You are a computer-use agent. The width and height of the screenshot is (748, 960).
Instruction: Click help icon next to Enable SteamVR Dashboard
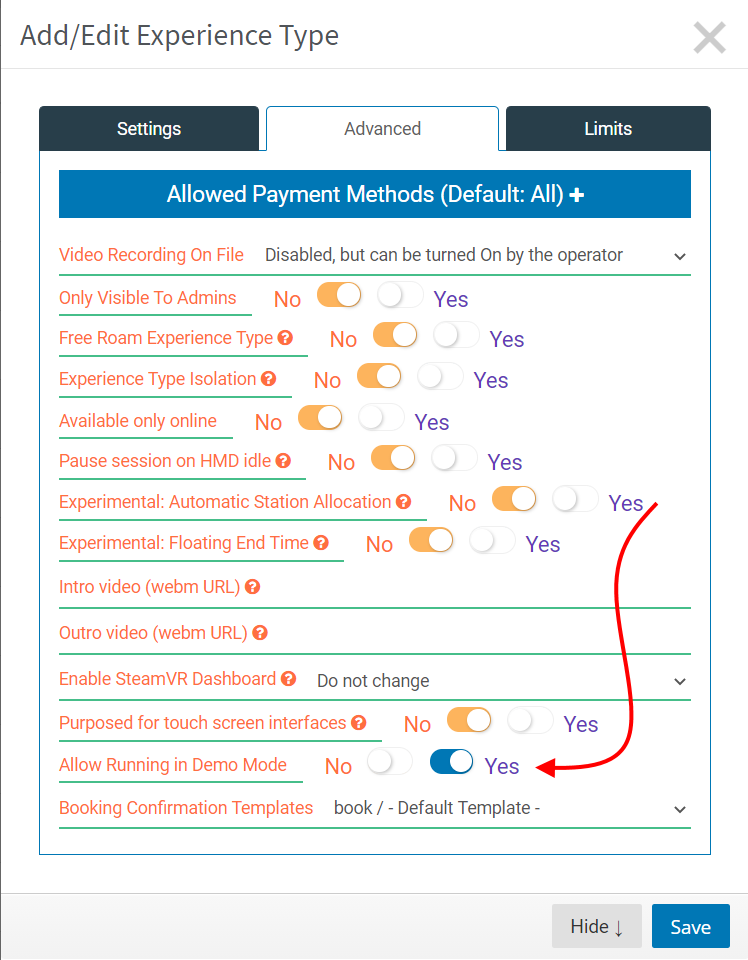289,678
